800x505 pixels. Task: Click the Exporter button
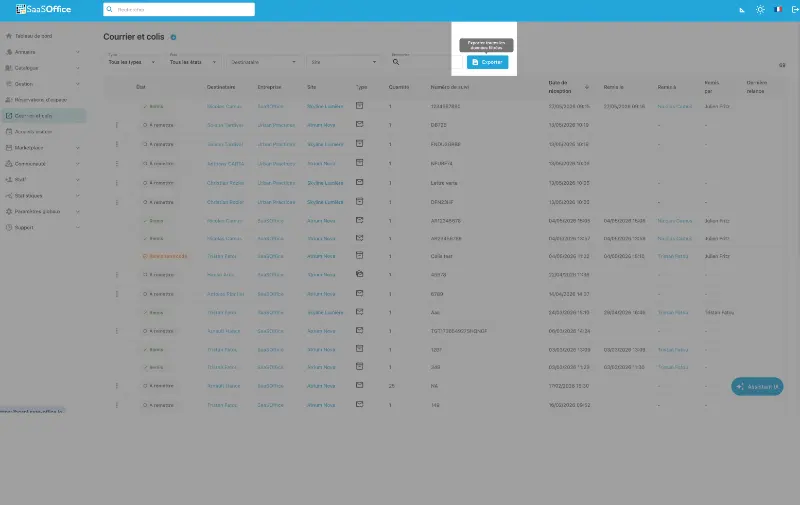tap(487, 62)
